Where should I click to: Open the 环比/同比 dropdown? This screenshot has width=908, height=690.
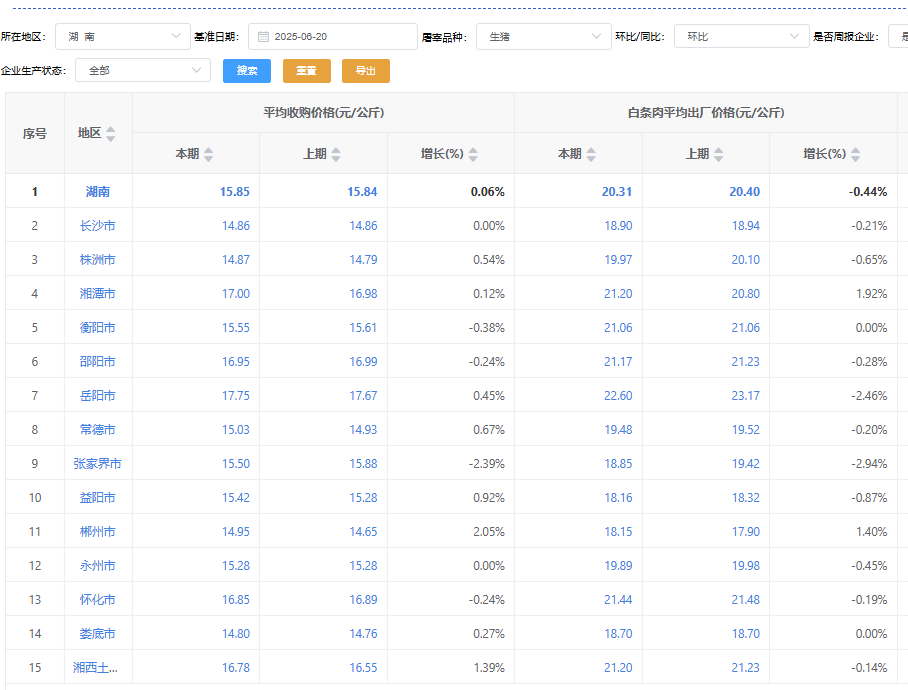pyautogui.click(x=741, y=37)
